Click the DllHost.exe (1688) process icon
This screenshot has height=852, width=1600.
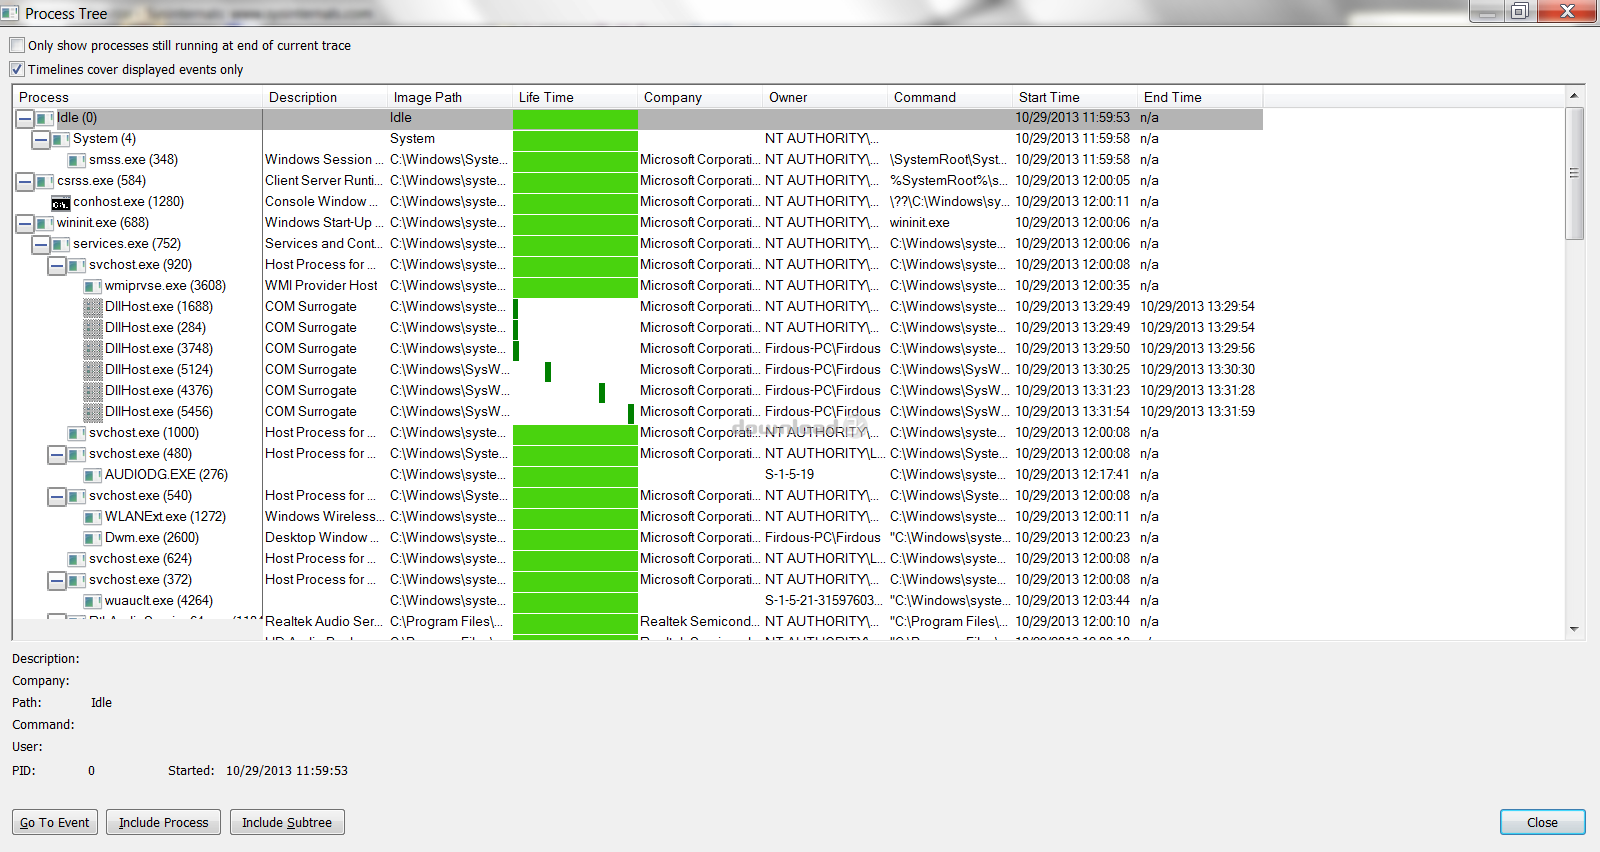(93, 307)
